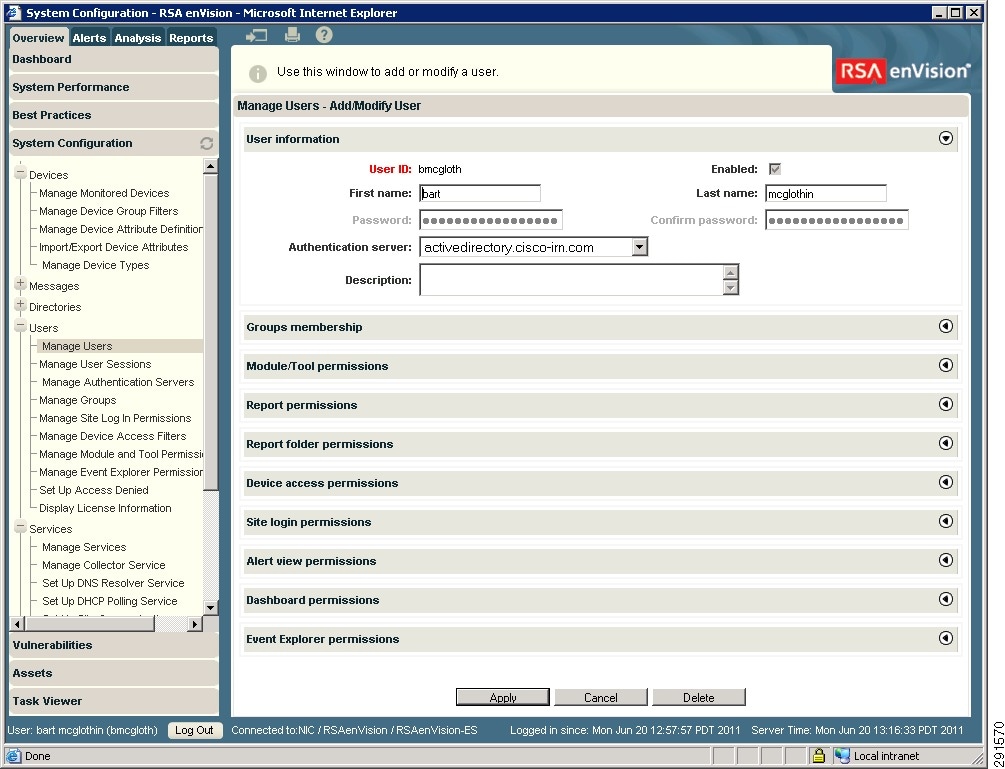Viewport: 1005px width, 769px height.
Task: Select Manage User Sessions
Action: click(95, 364)
